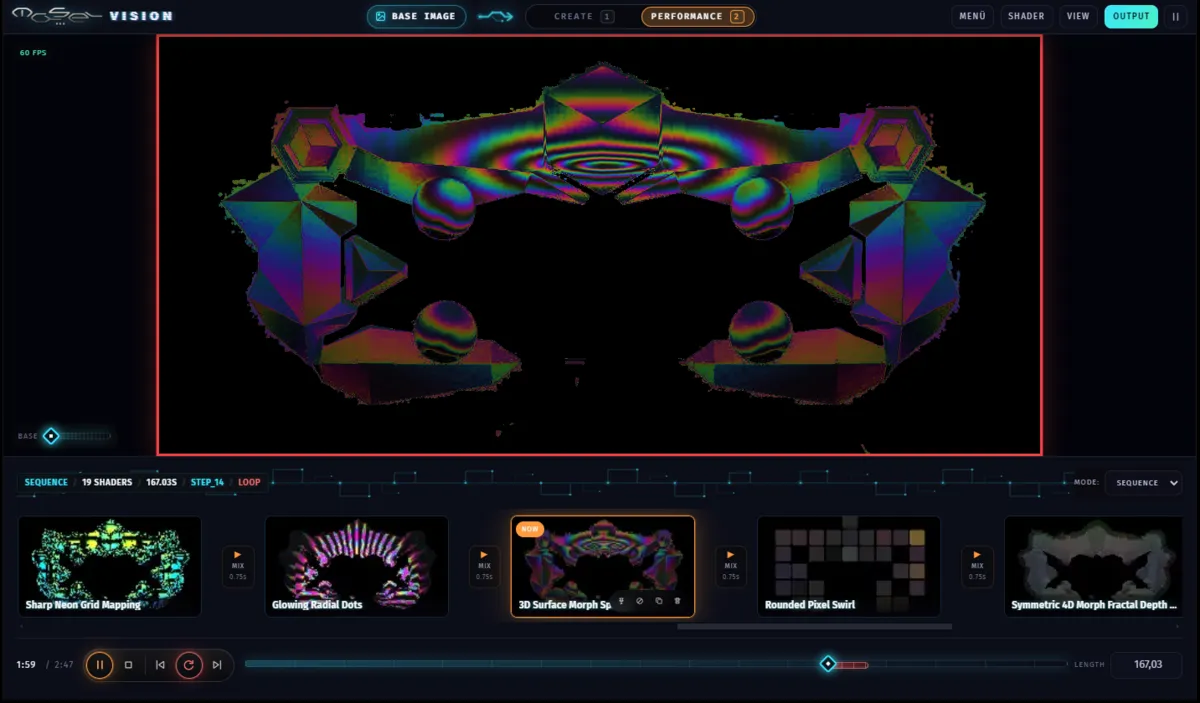Viewport: 1200px width, 703px height.
Task: Click the pin icon on 3D Surface Morph card
Action: point(621,601)
